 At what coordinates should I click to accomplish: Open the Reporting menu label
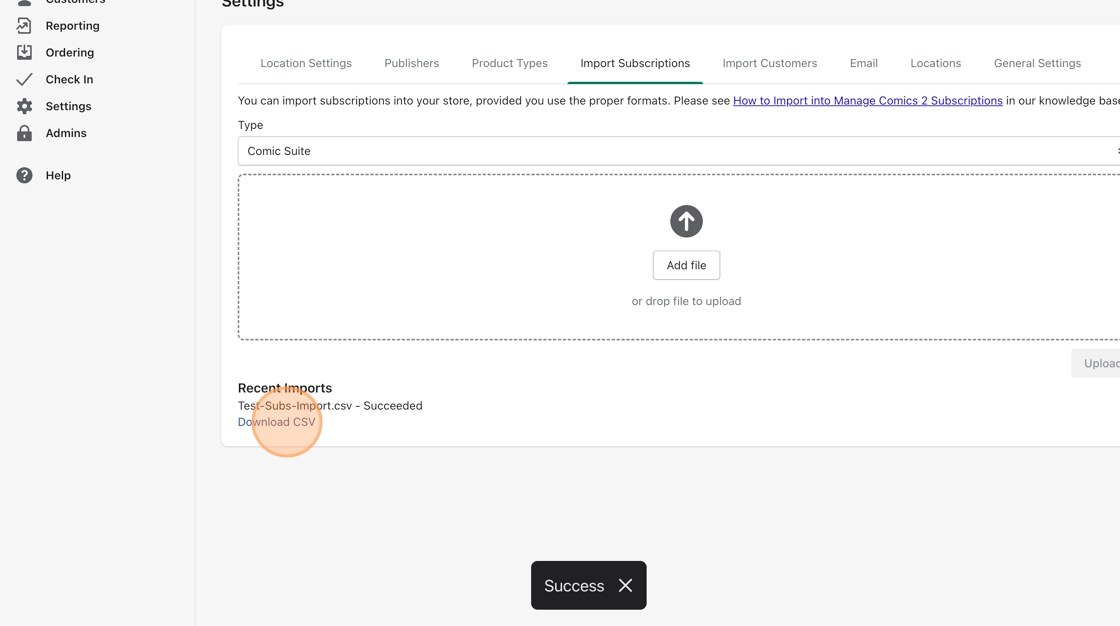coord(73,26)
